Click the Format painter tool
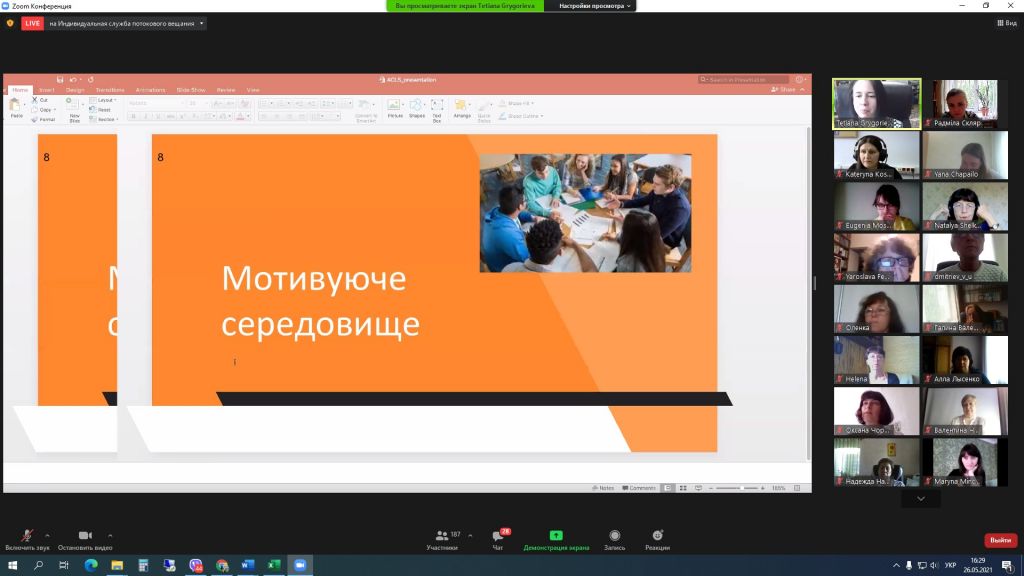Screen dimensions: 1024x576 point(44,120)
